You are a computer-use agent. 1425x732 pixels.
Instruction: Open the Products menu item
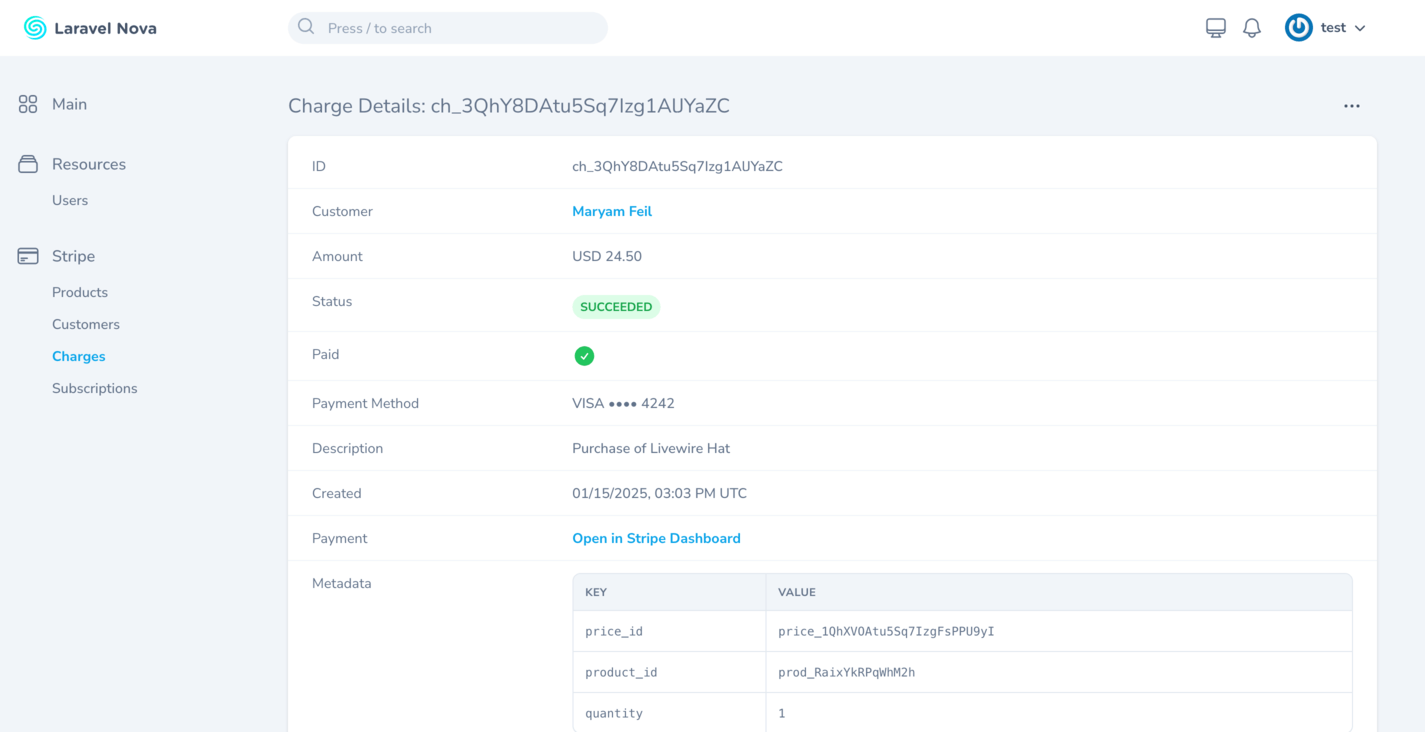80,292
